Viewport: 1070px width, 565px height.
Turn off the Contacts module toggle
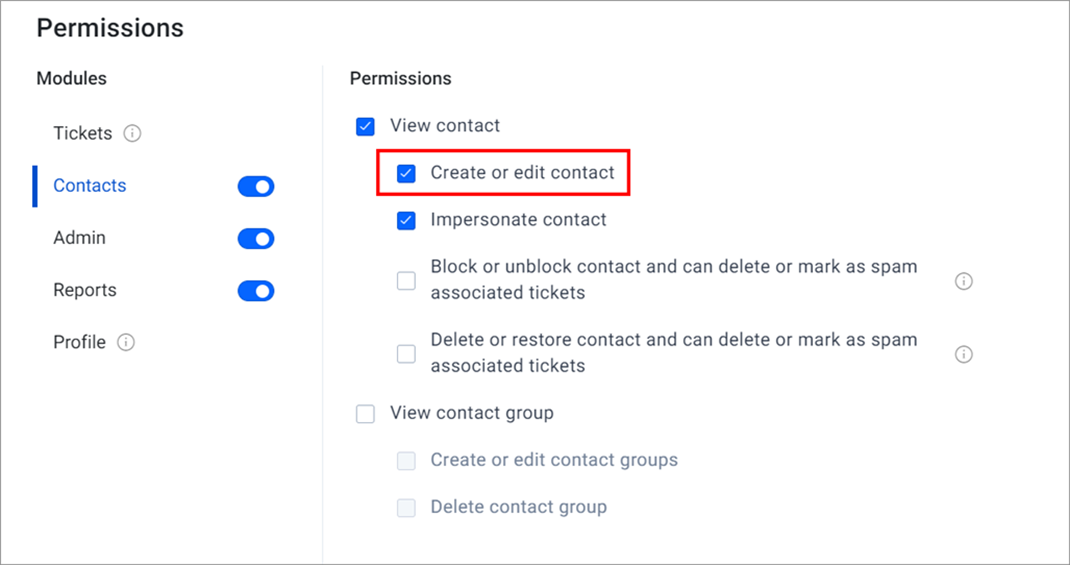tap(256, 186)
